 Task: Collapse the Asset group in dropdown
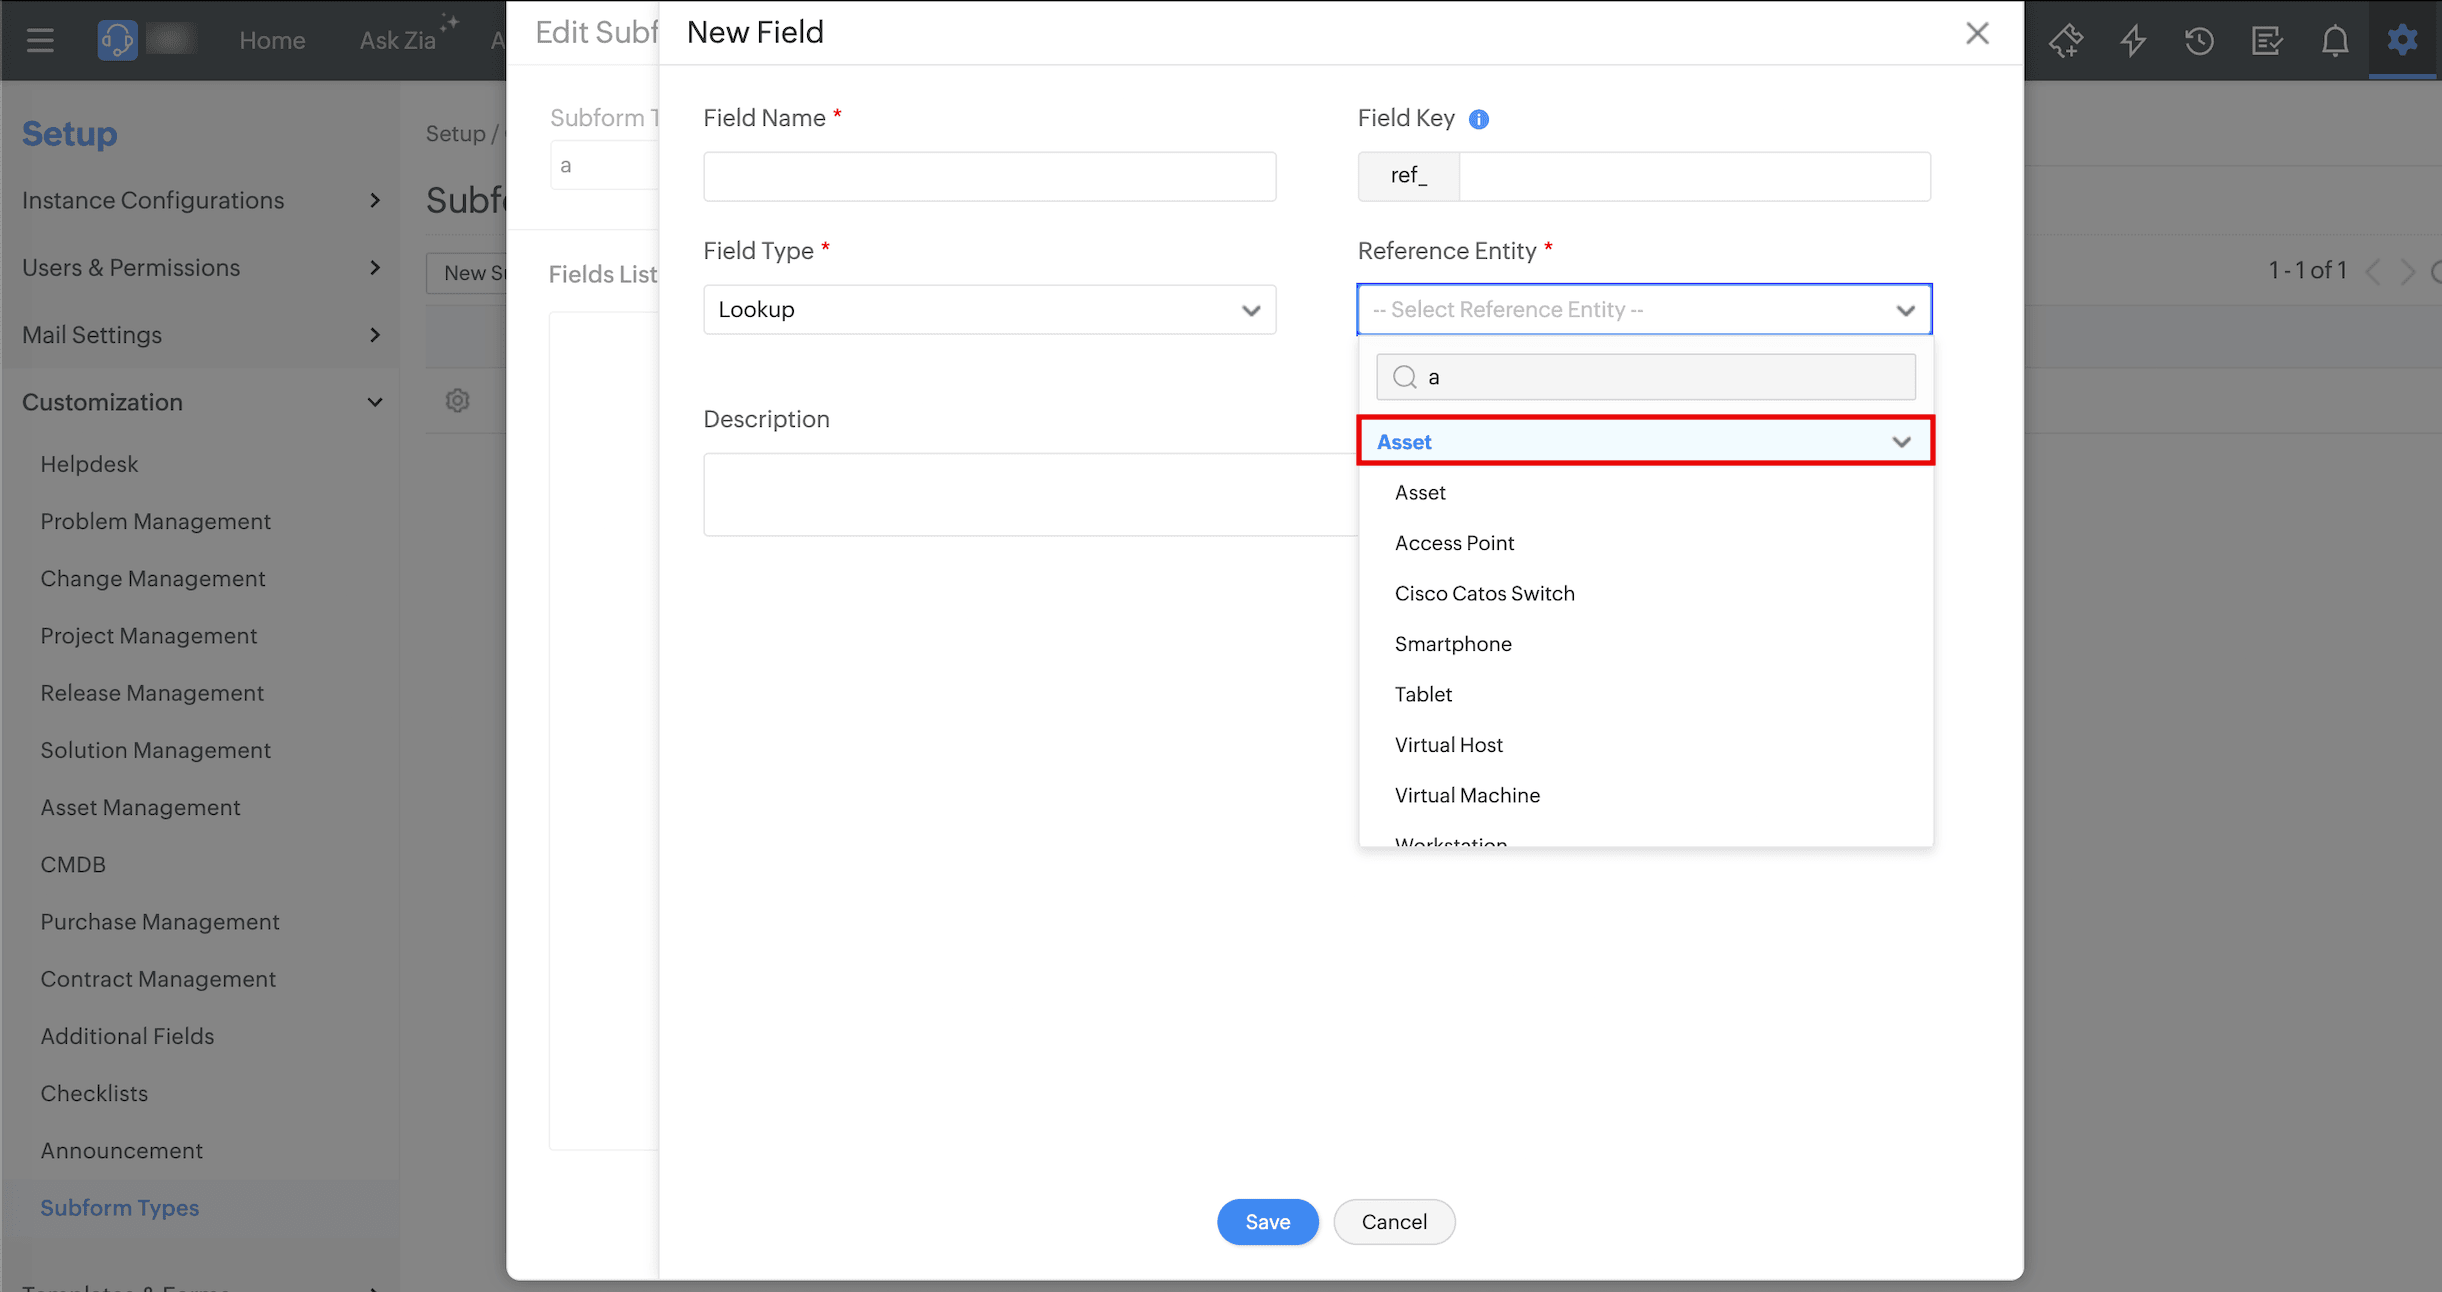click(1901, 442)
